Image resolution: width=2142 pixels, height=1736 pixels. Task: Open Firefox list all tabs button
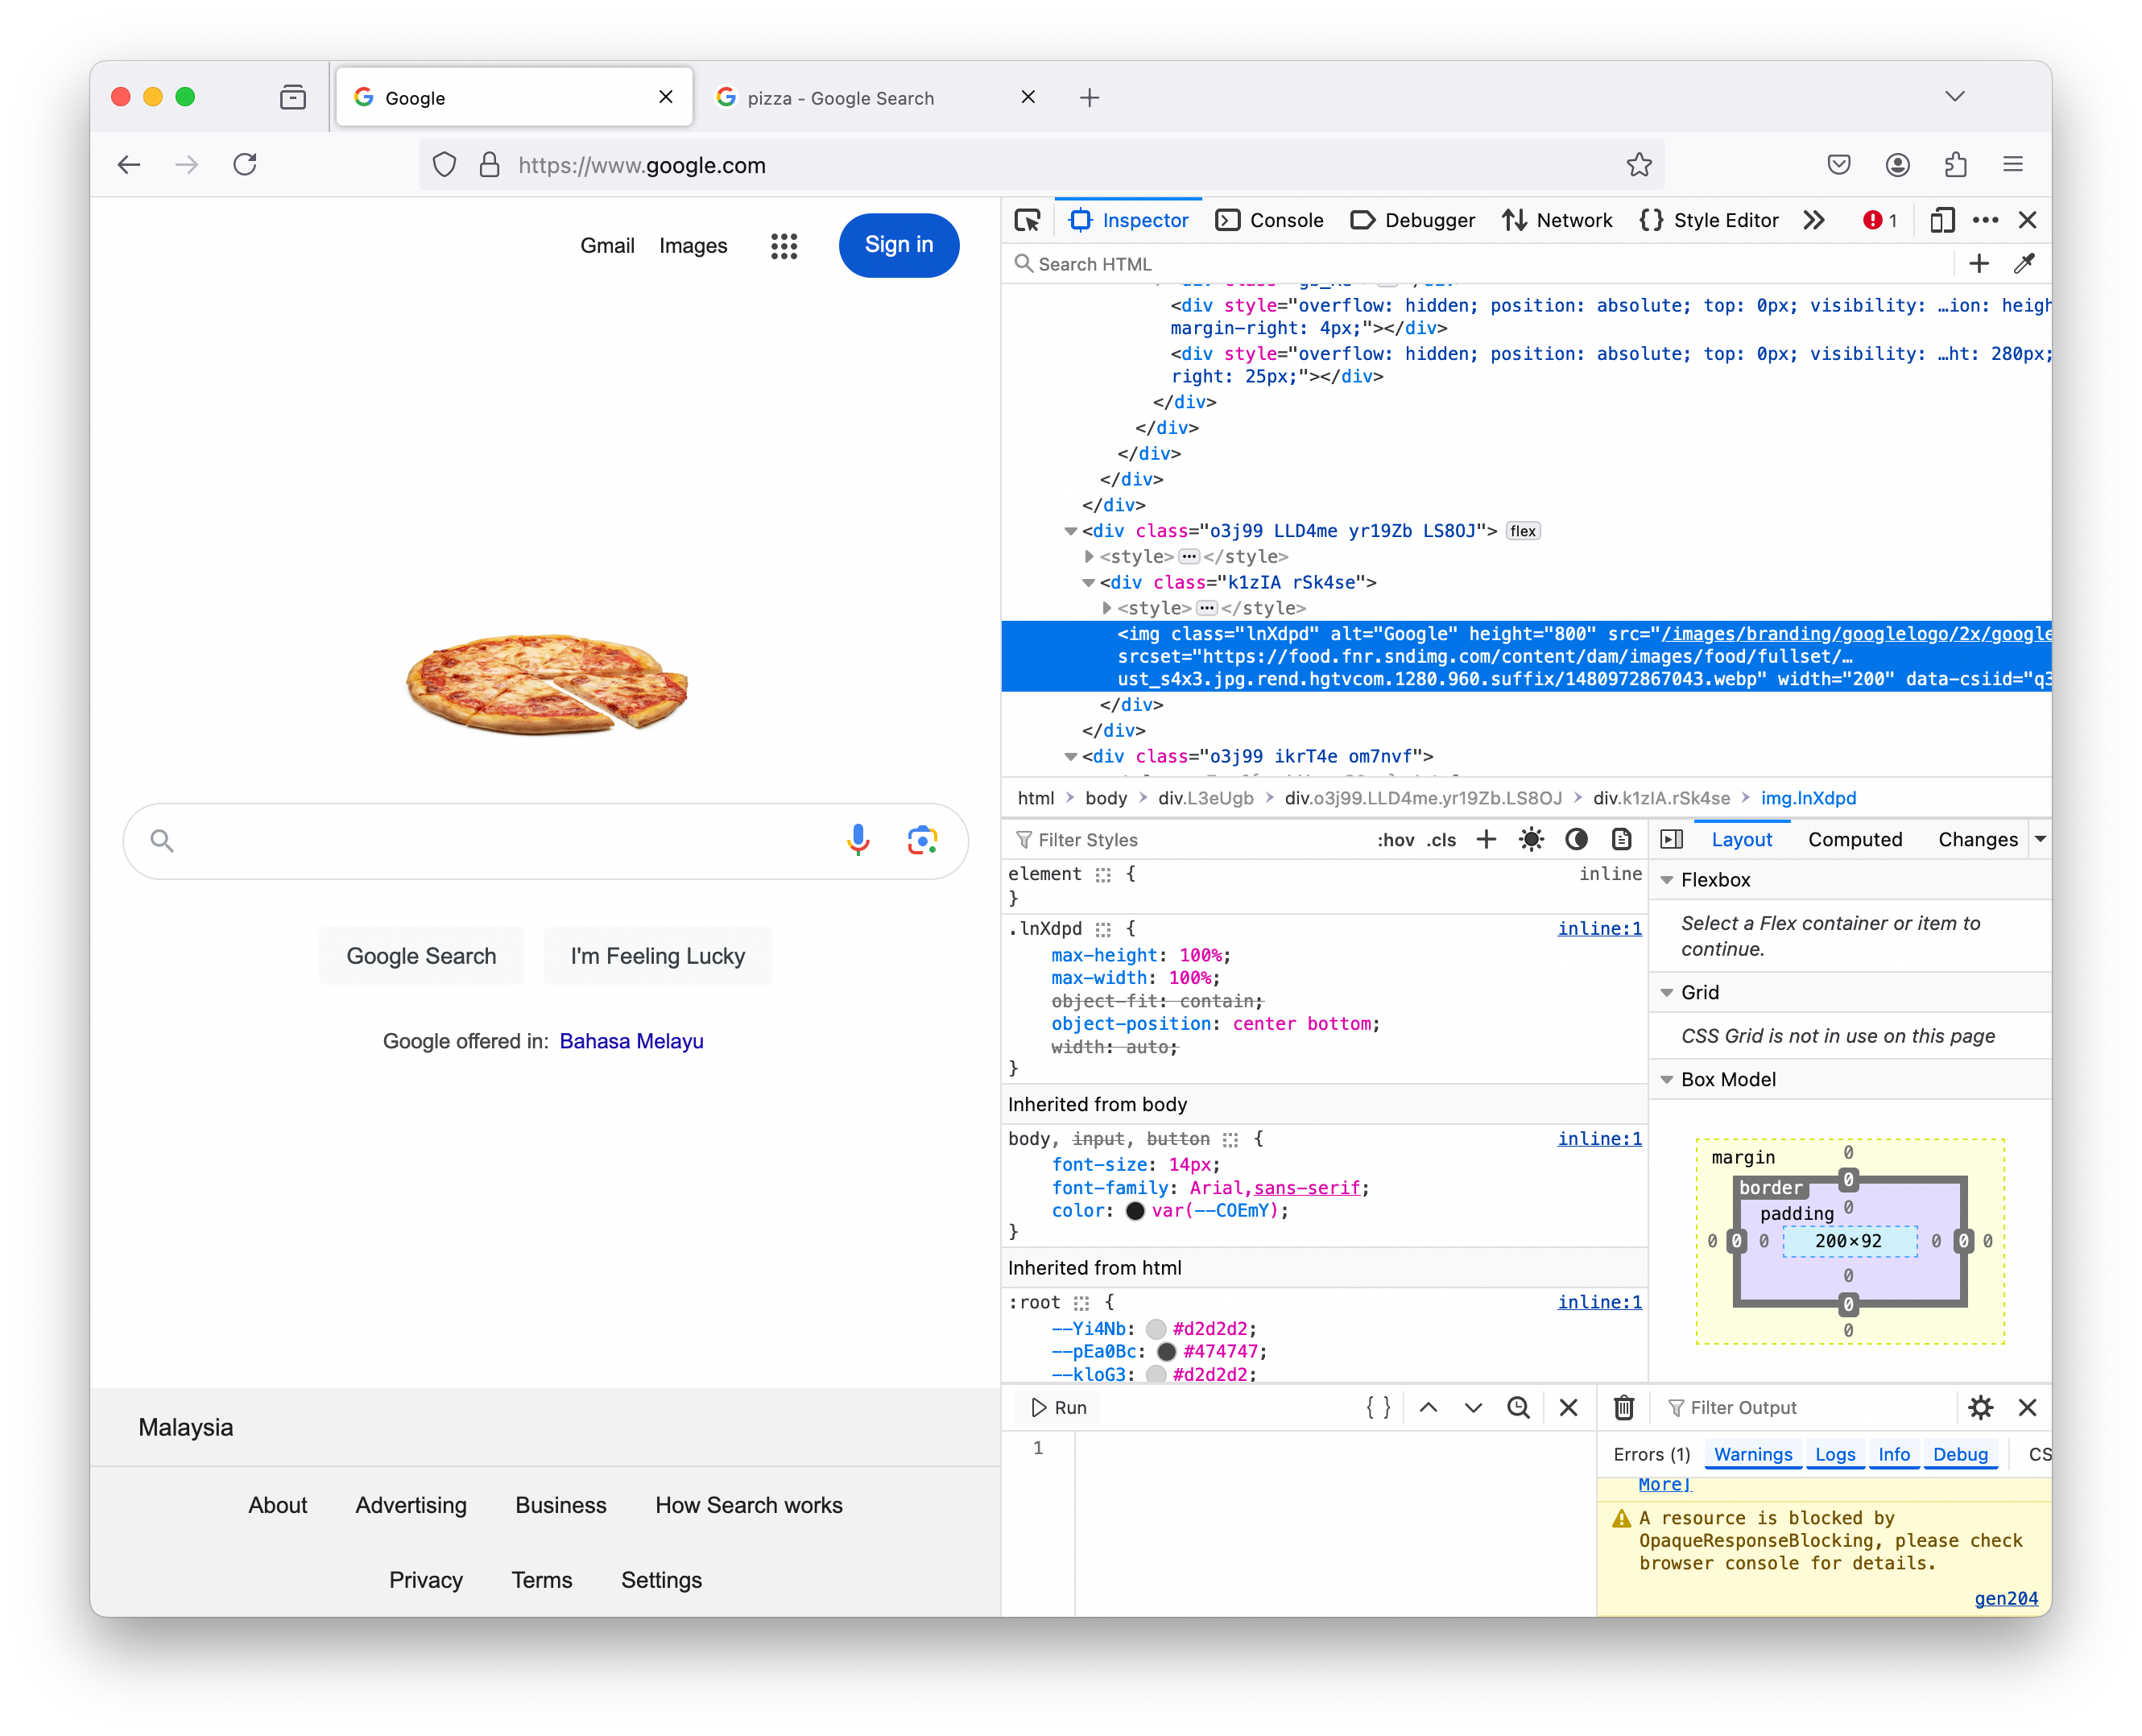point(1955,97)
